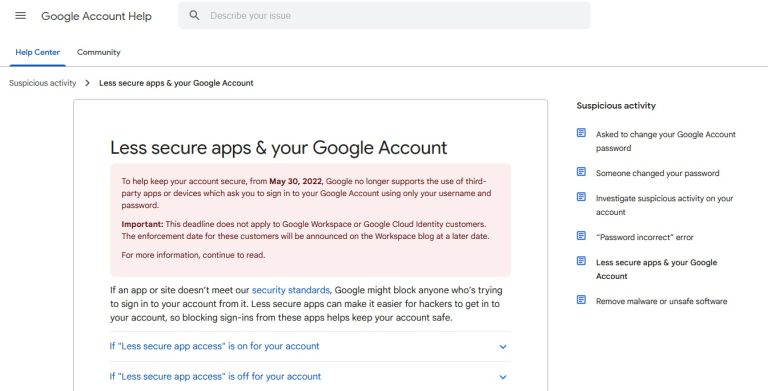Click article icon beside Asked to change password

coord(581,133)
